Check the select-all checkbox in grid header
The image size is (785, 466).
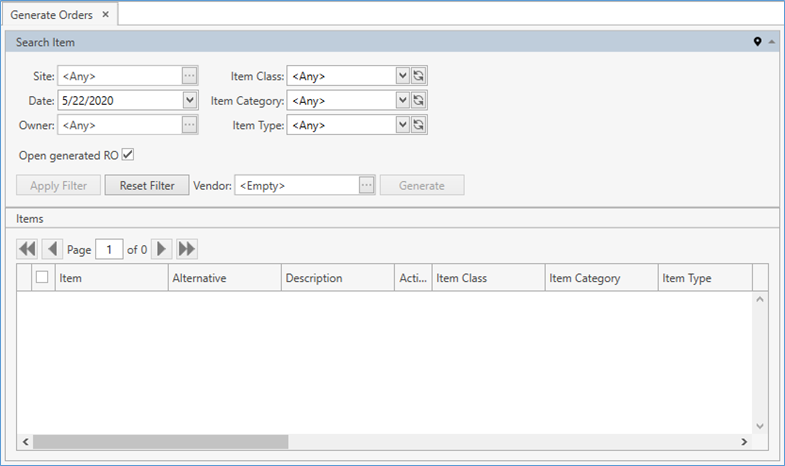coord(42,278)
